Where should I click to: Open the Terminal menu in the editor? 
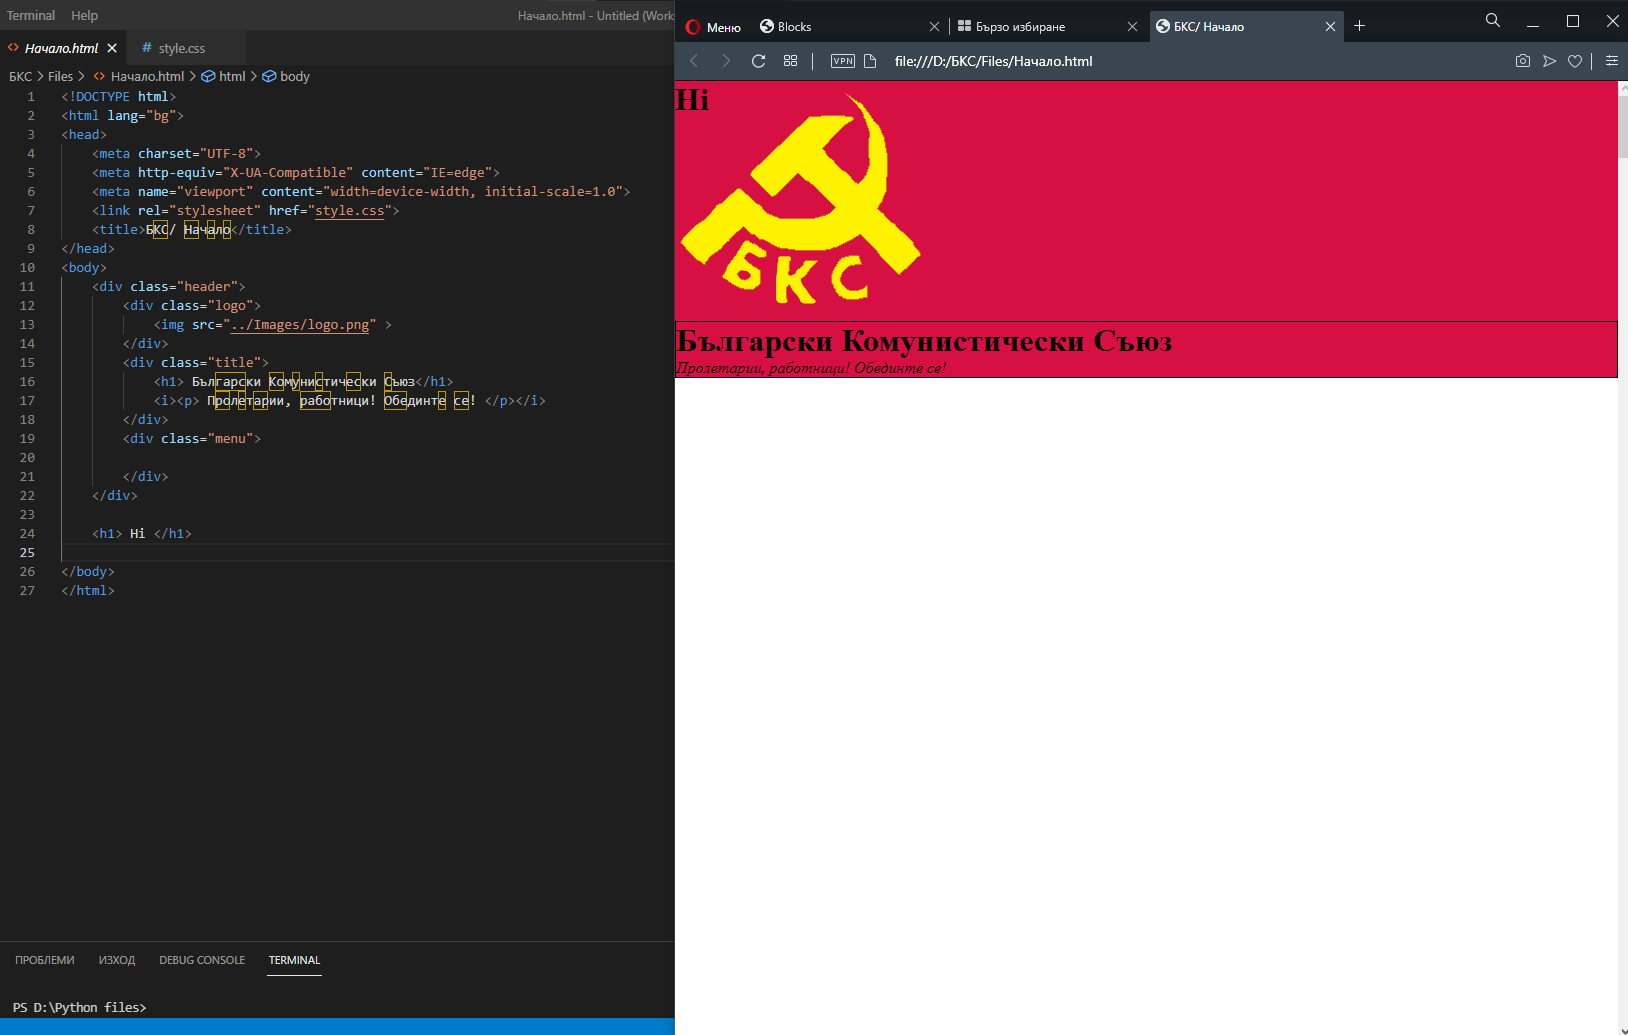[31, 15]
